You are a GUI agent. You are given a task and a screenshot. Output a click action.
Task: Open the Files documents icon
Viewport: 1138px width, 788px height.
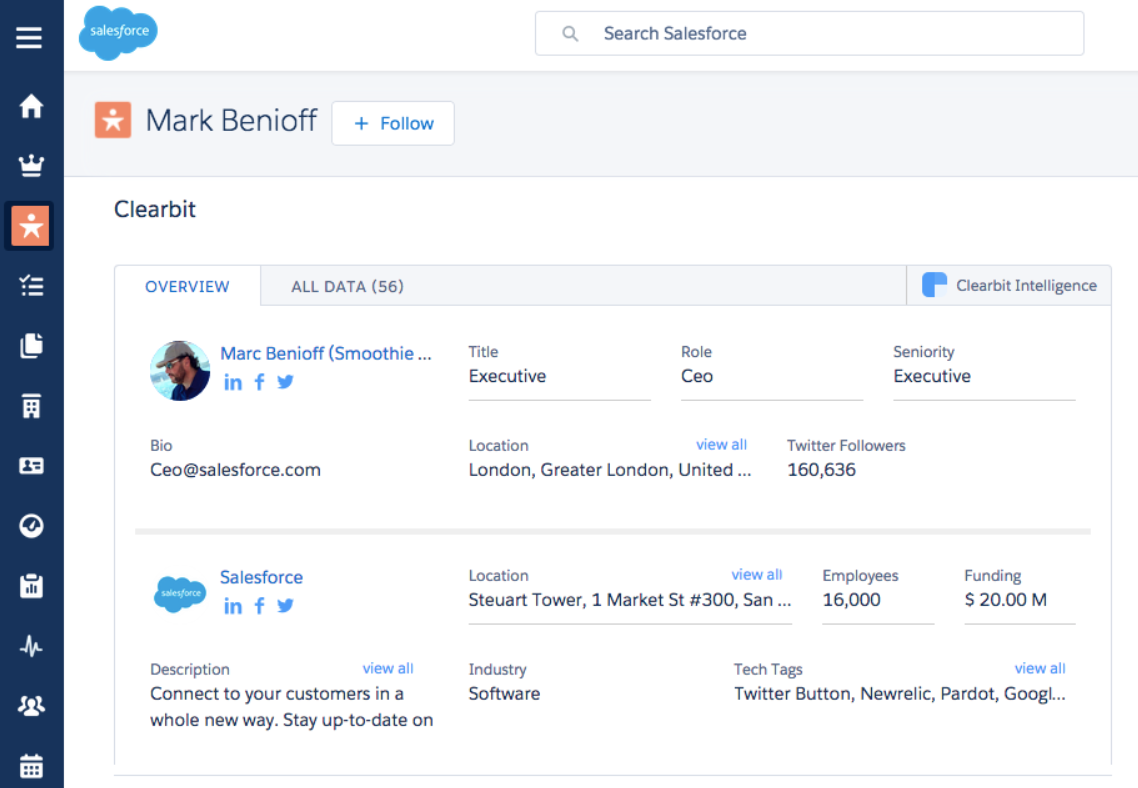pos(30,345)
